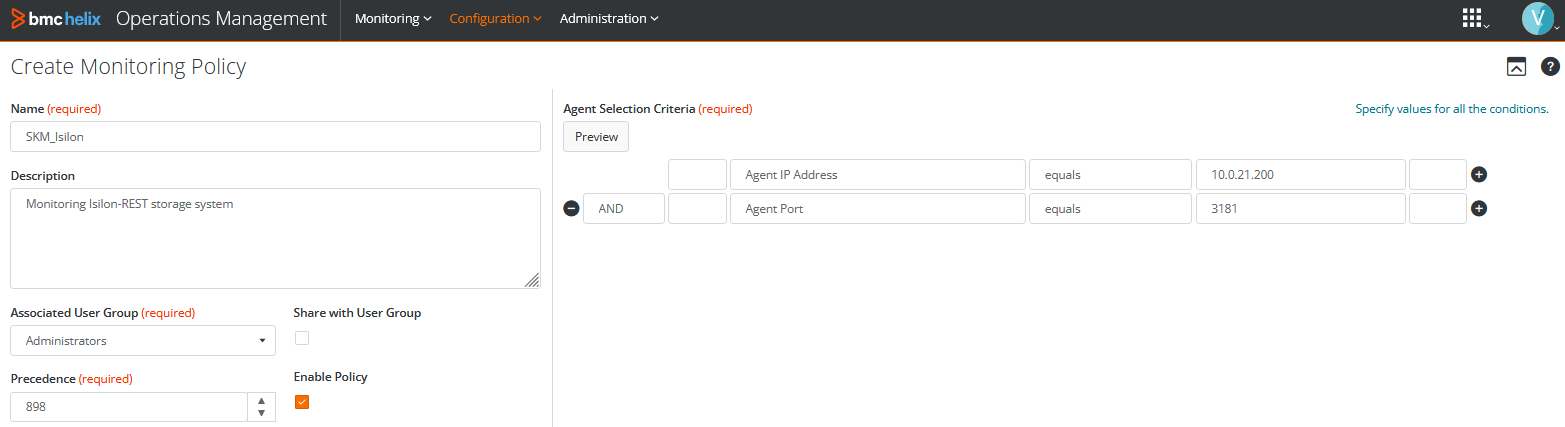This screenshot has width=1565, height=427.
Task: Select the Agent Port criteria field
Action: click(x=878, y=209)
